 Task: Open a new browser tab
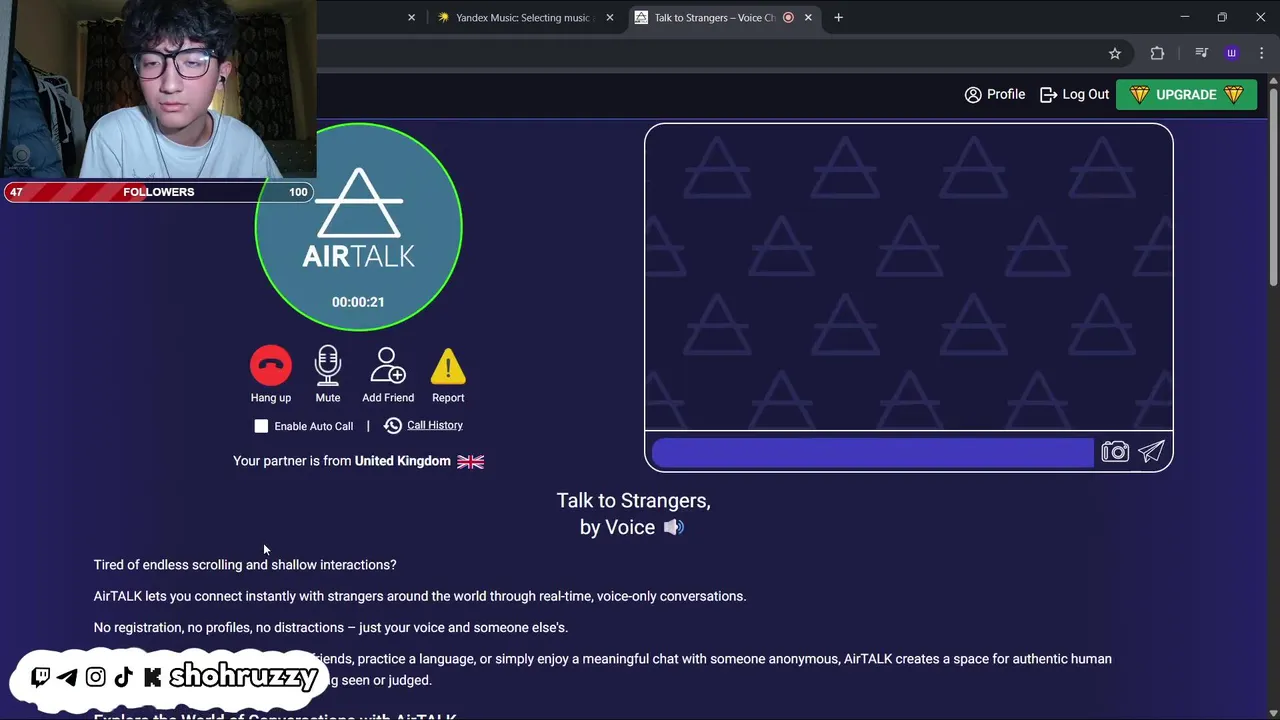click(x=838, y=17)
